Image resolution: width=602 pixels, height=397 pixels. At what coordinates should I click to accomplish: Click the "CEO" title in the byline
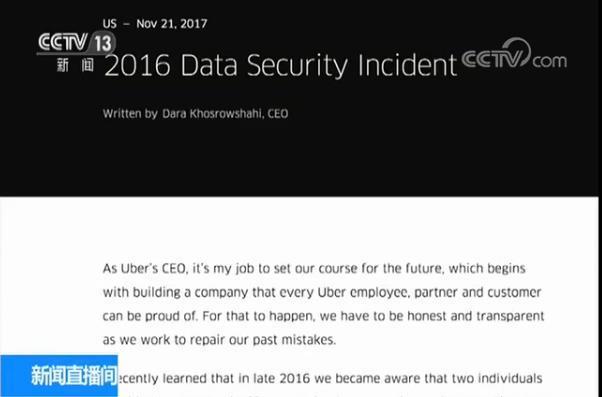click(278, 114)
